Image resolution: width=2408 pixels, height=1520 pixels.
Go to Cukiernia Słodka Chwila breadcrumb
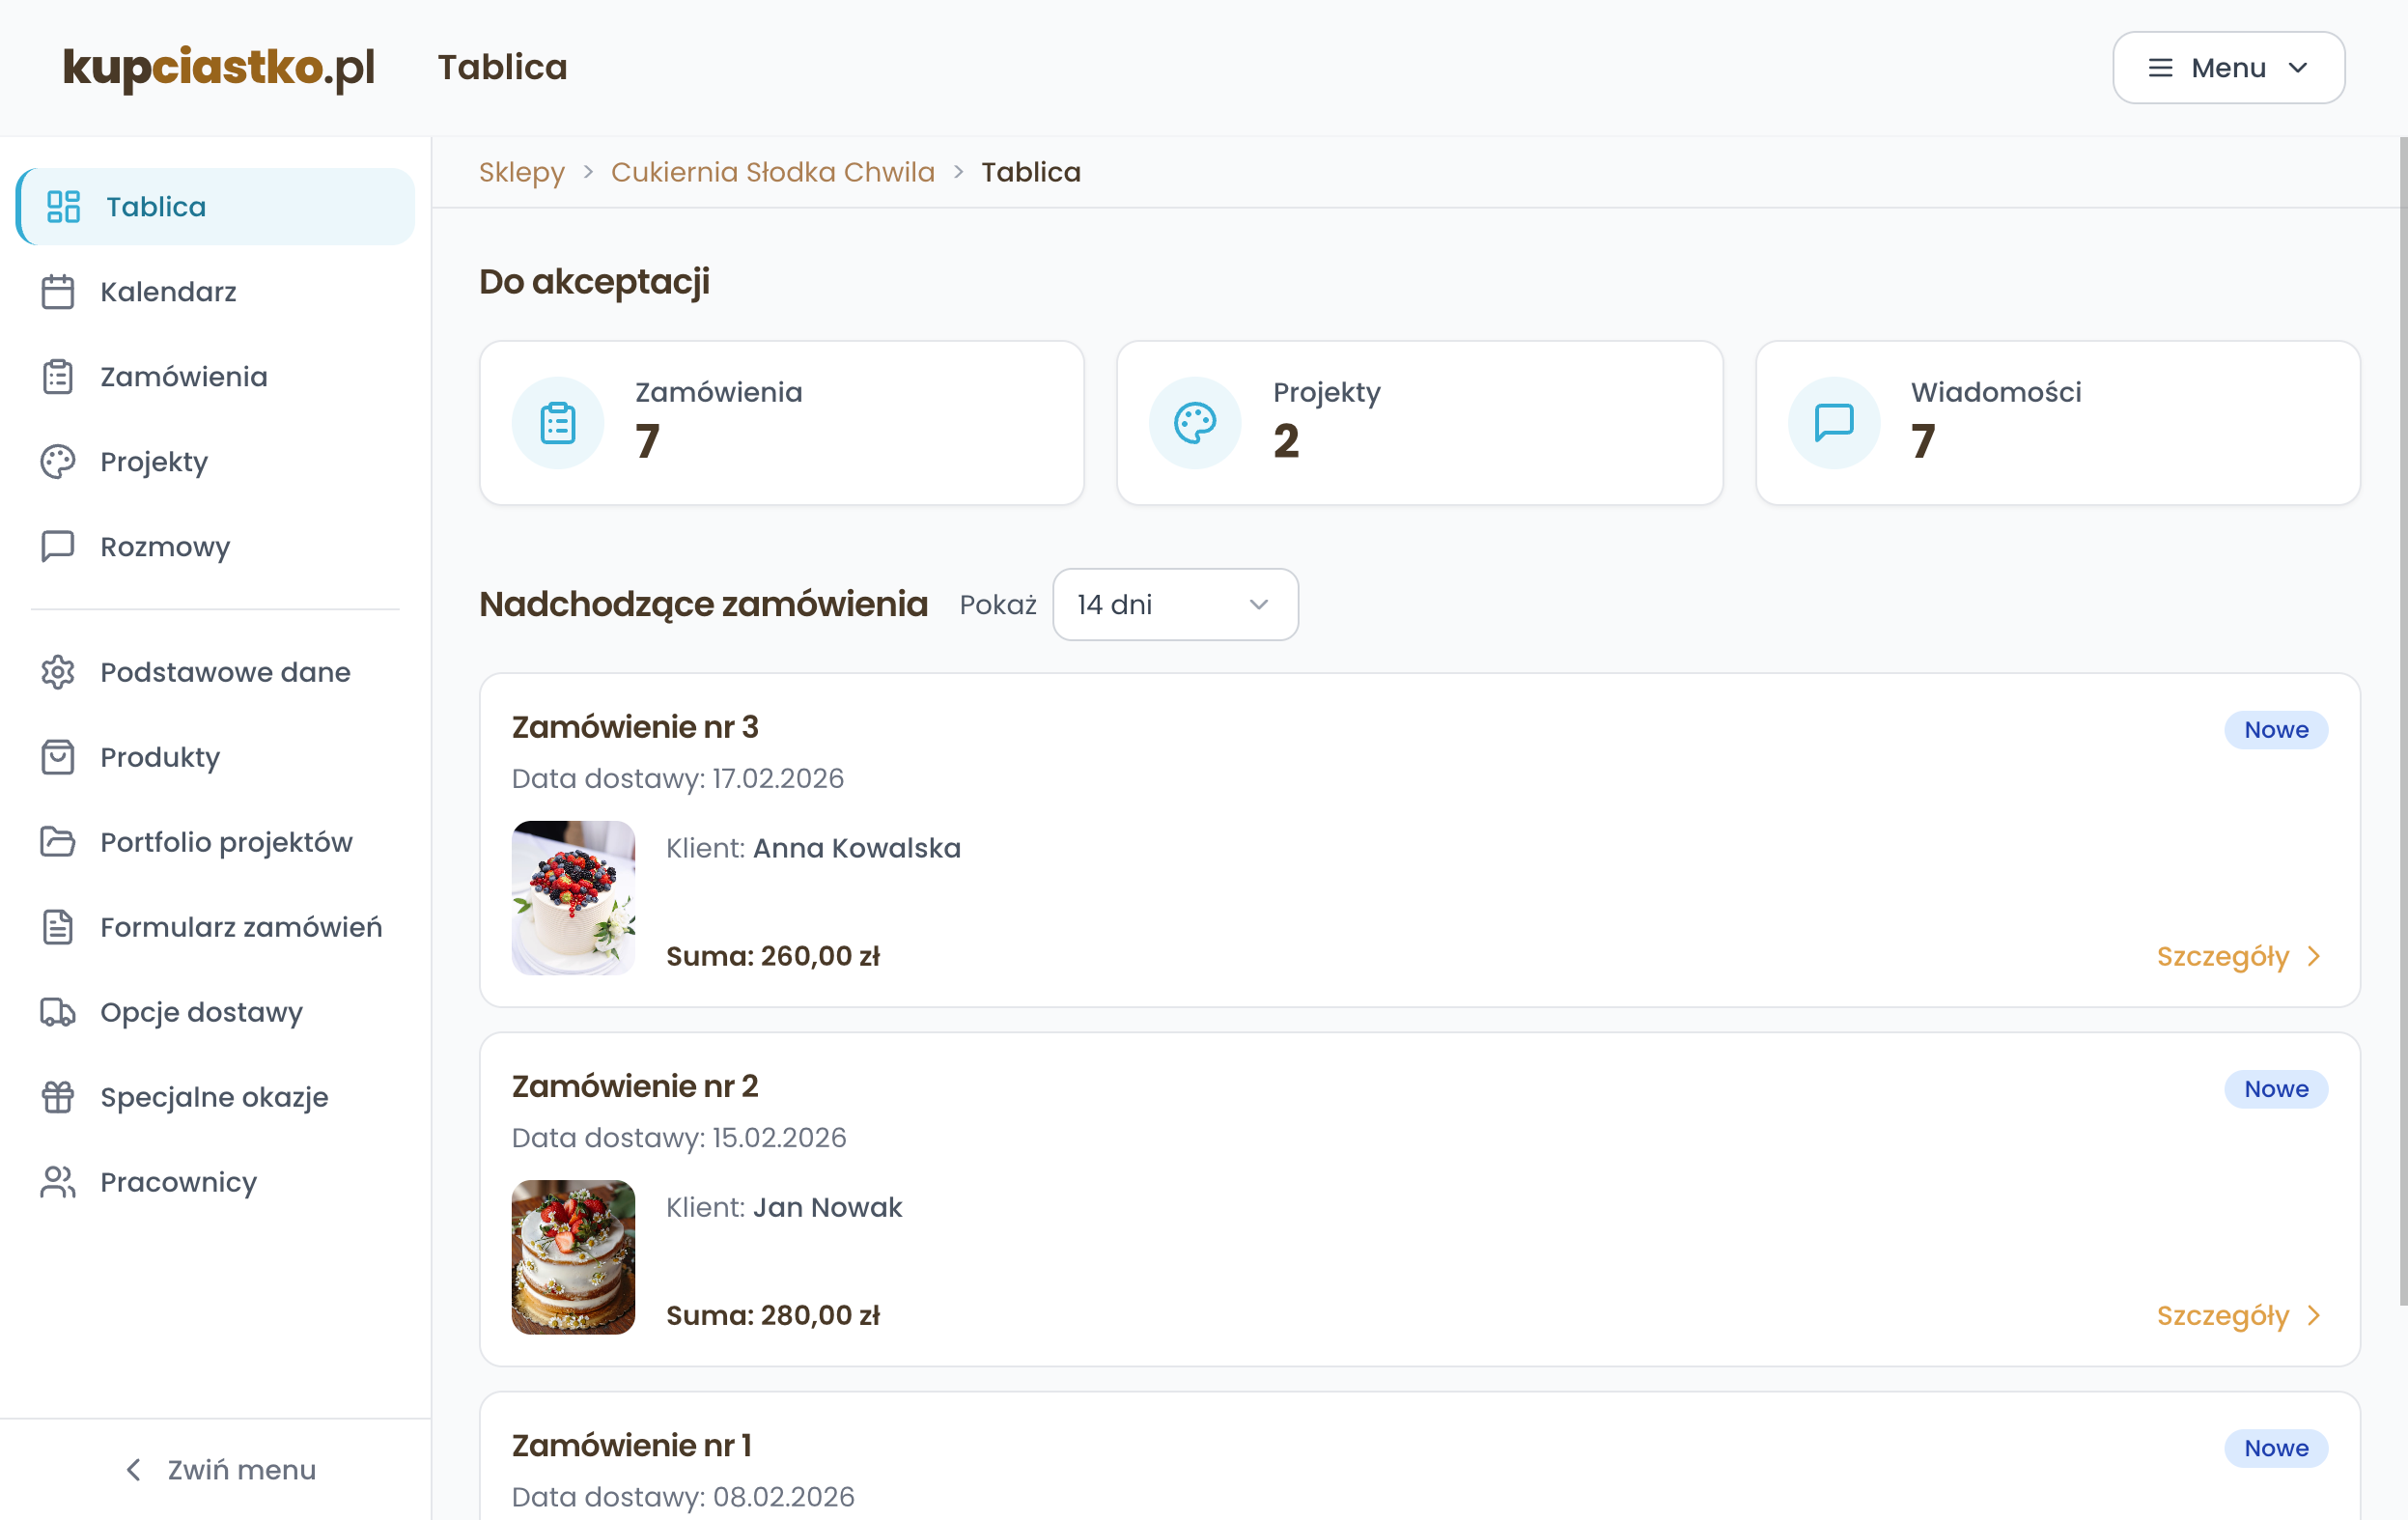point(772,172)
